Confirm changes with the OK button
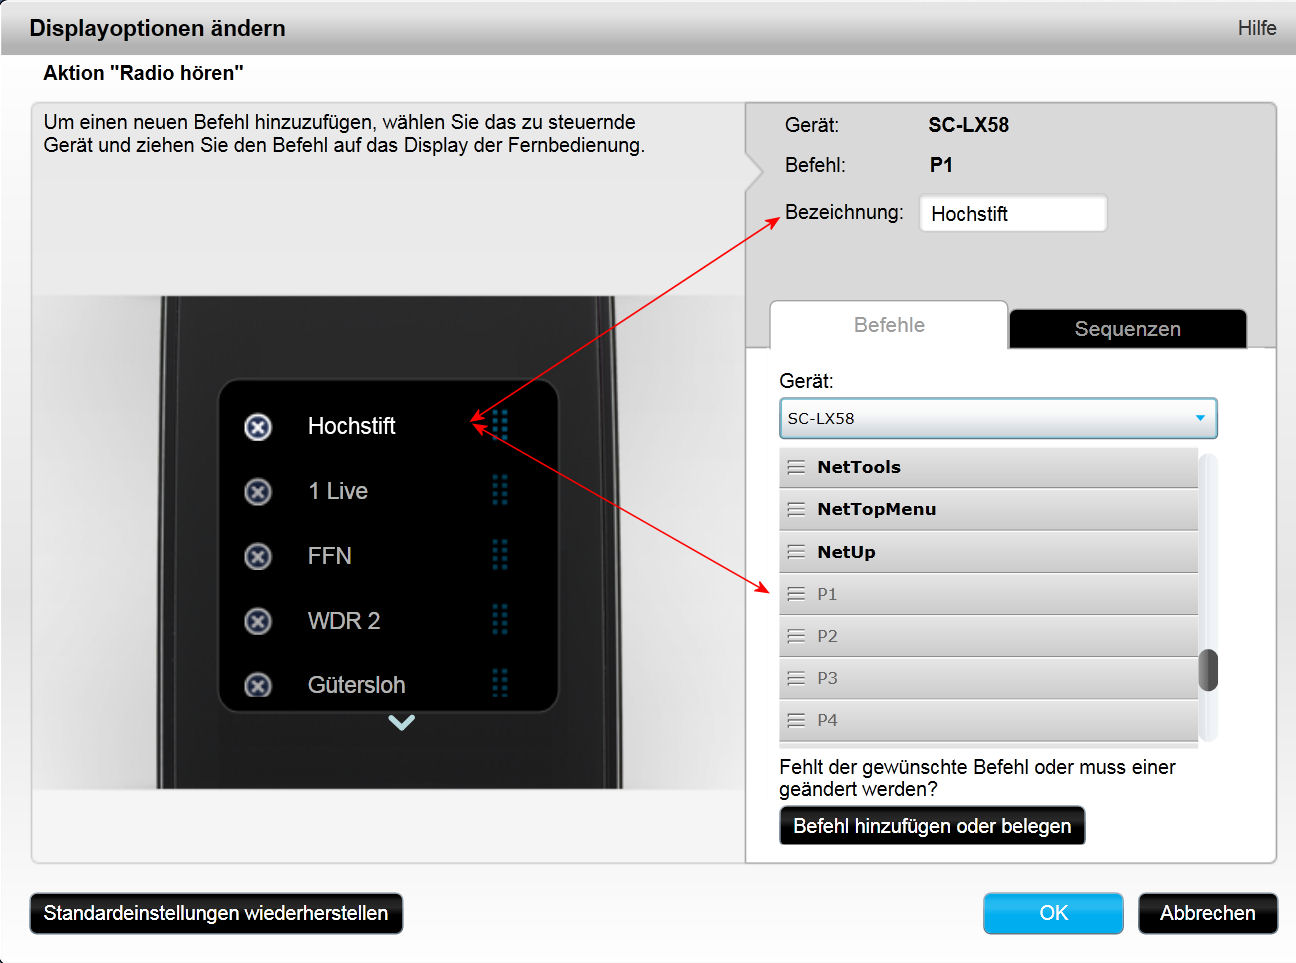The width and height of the screenshot is (1296, 963). [x=1053, y=913]
